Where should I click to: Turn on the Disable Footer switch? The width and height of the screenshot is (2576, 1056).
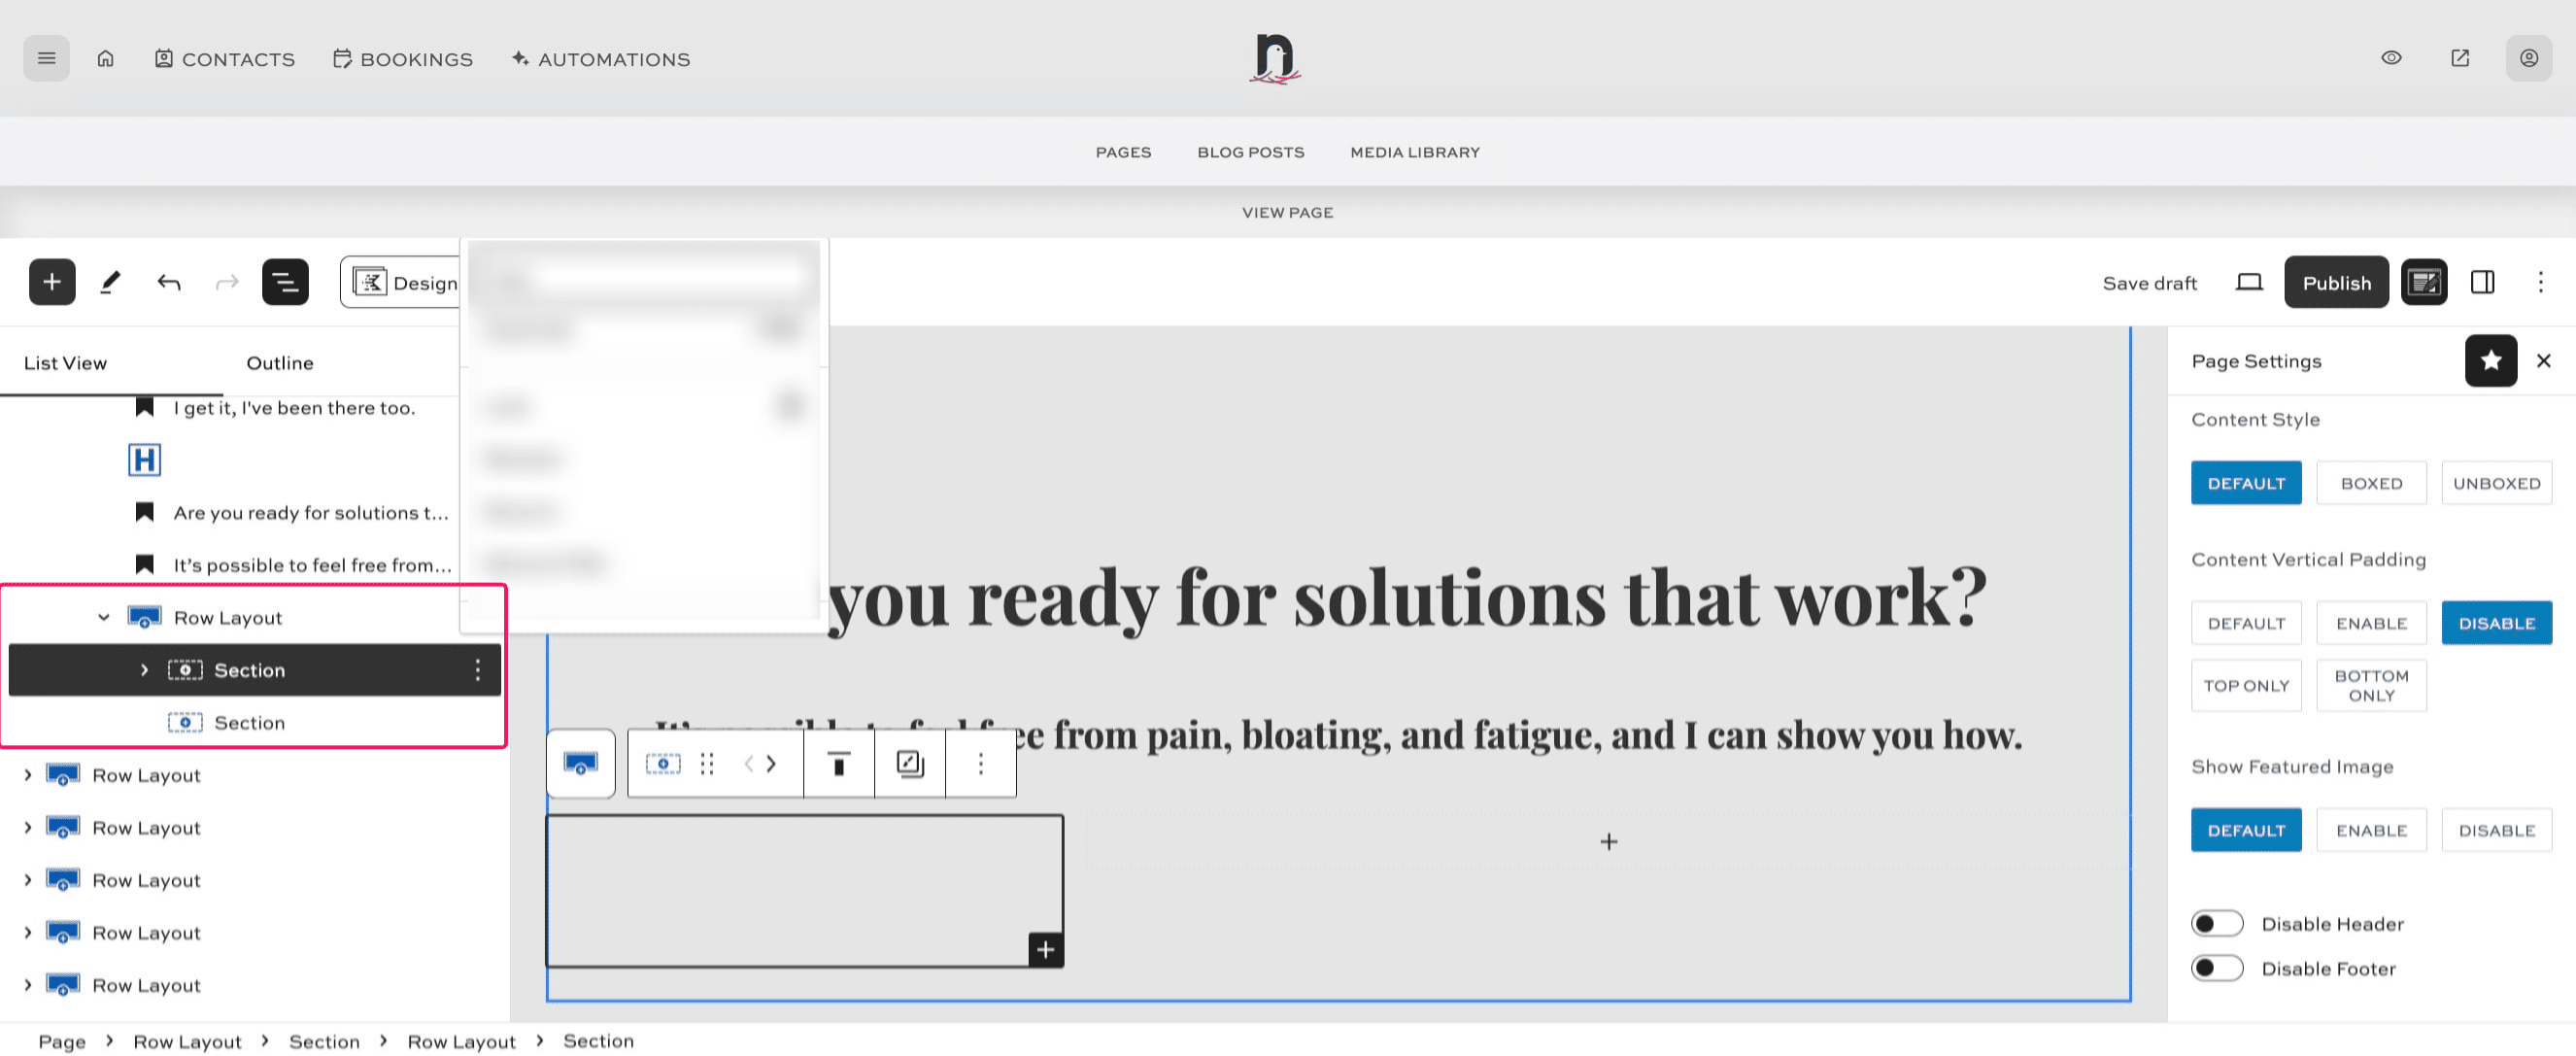2217,967
